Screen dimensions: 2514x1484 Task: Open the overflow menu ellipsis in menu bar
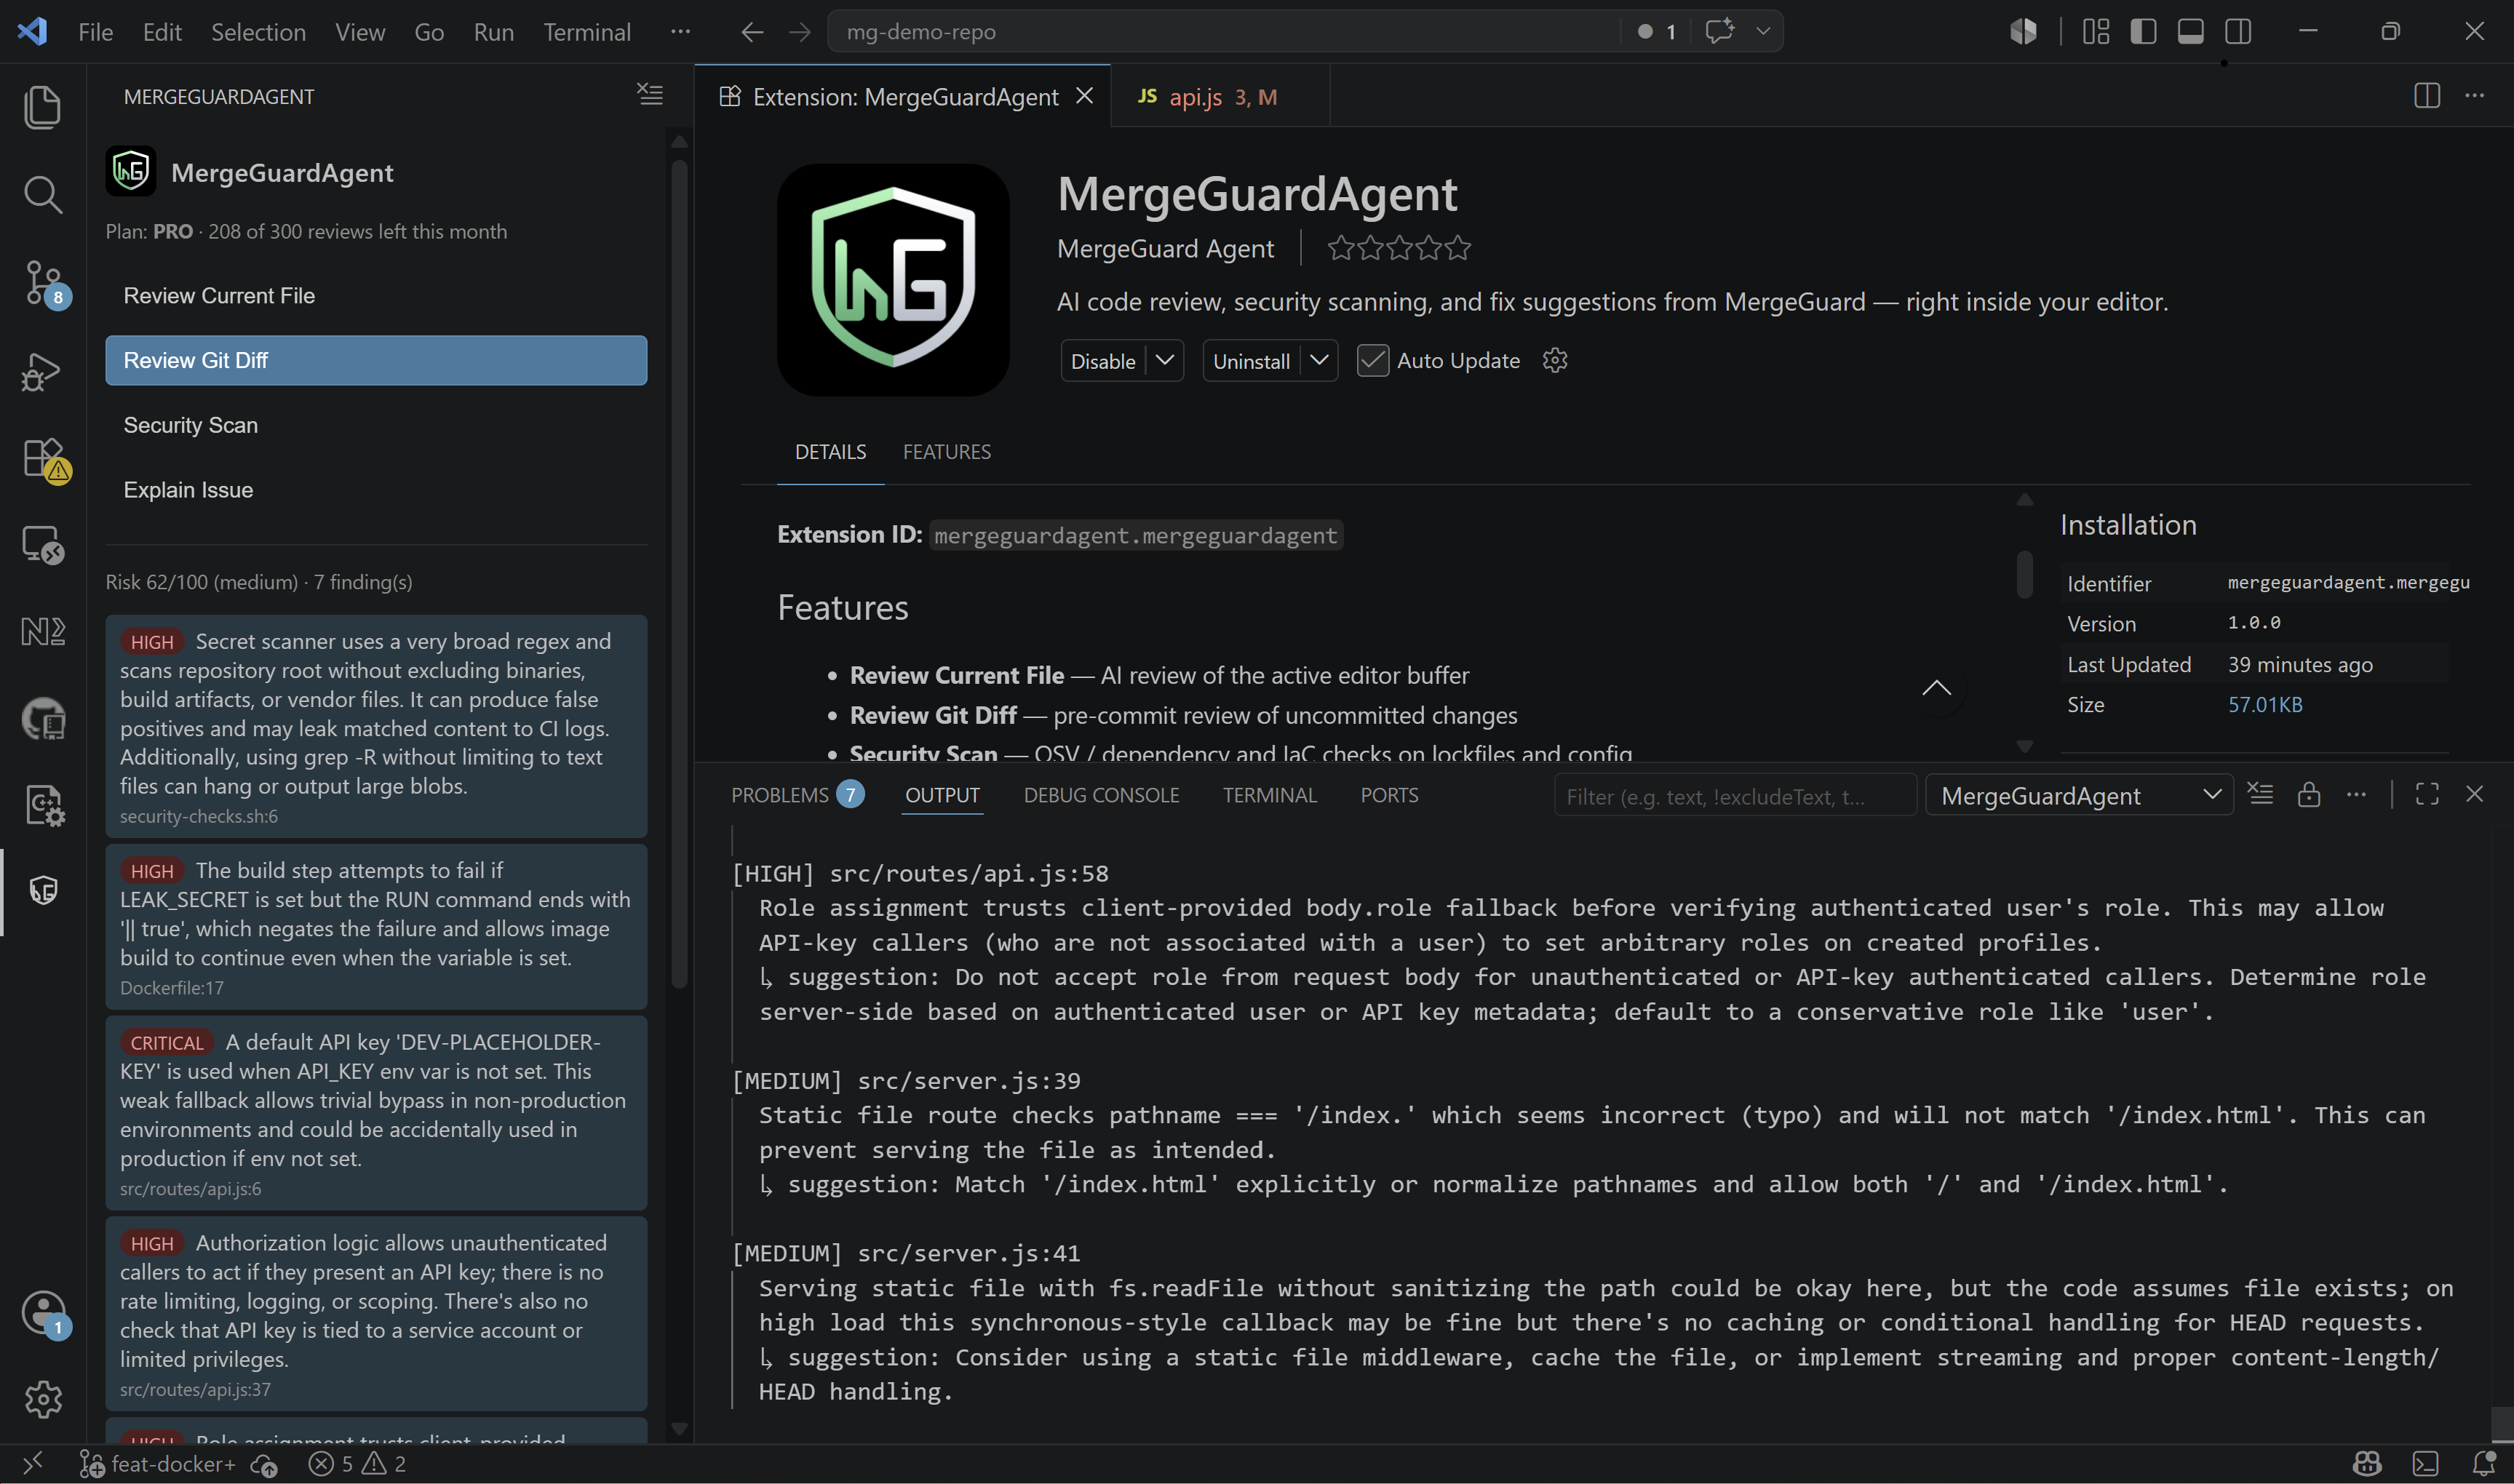coord(681,32)
